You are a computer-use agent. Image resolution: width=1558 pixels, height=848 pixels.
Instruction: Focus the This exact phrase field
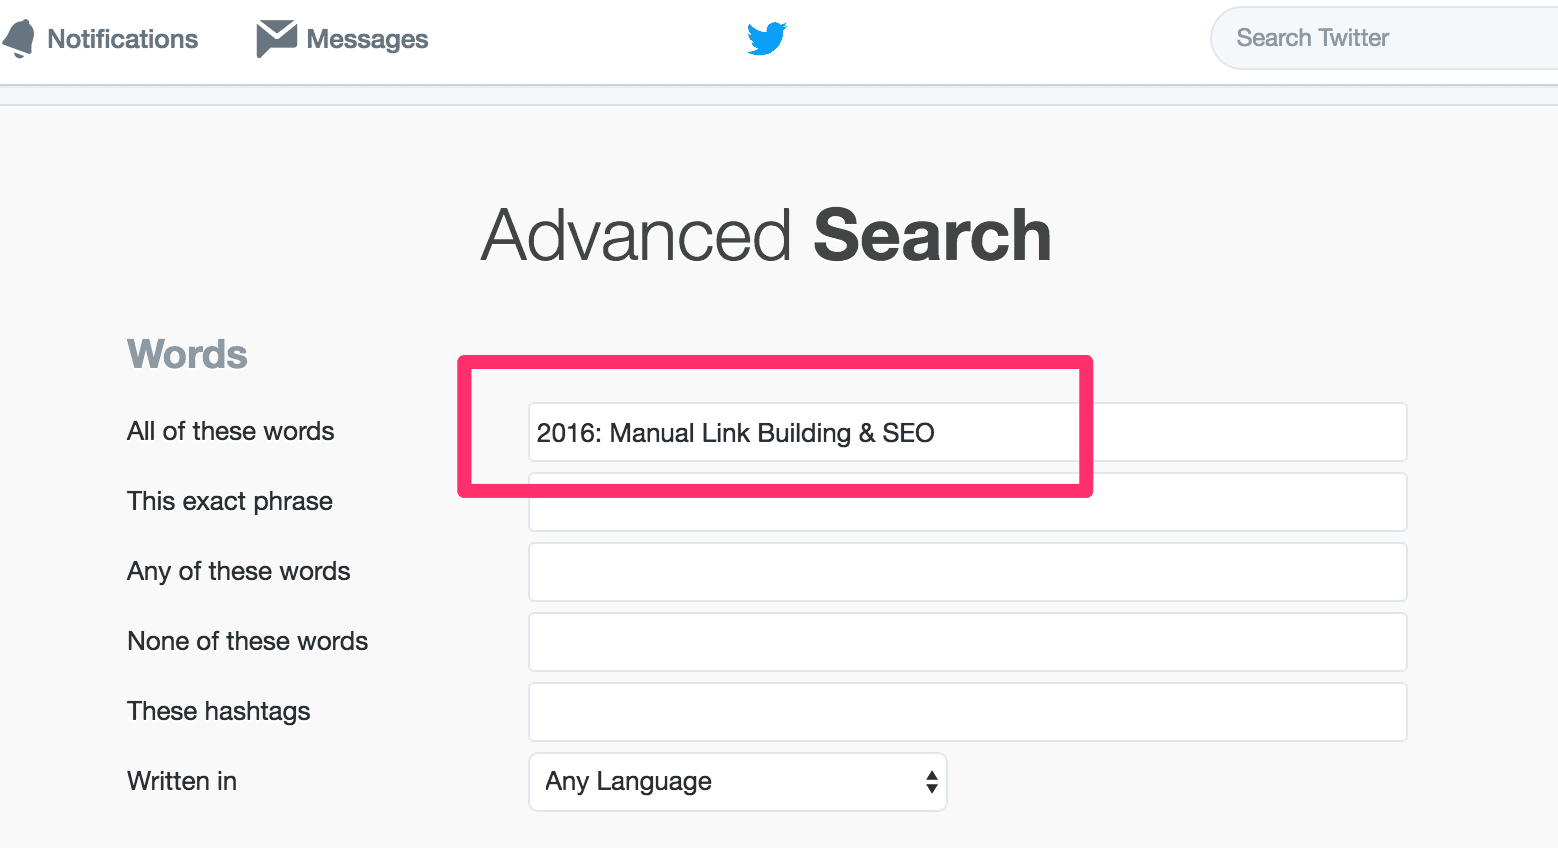[x=967, y=502]
